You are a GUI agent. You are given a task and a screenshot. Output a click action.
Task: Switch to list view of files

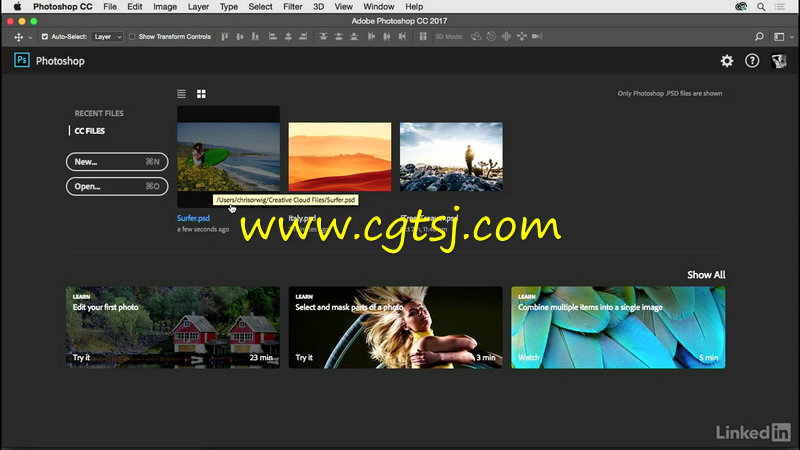tap(181, 94)
